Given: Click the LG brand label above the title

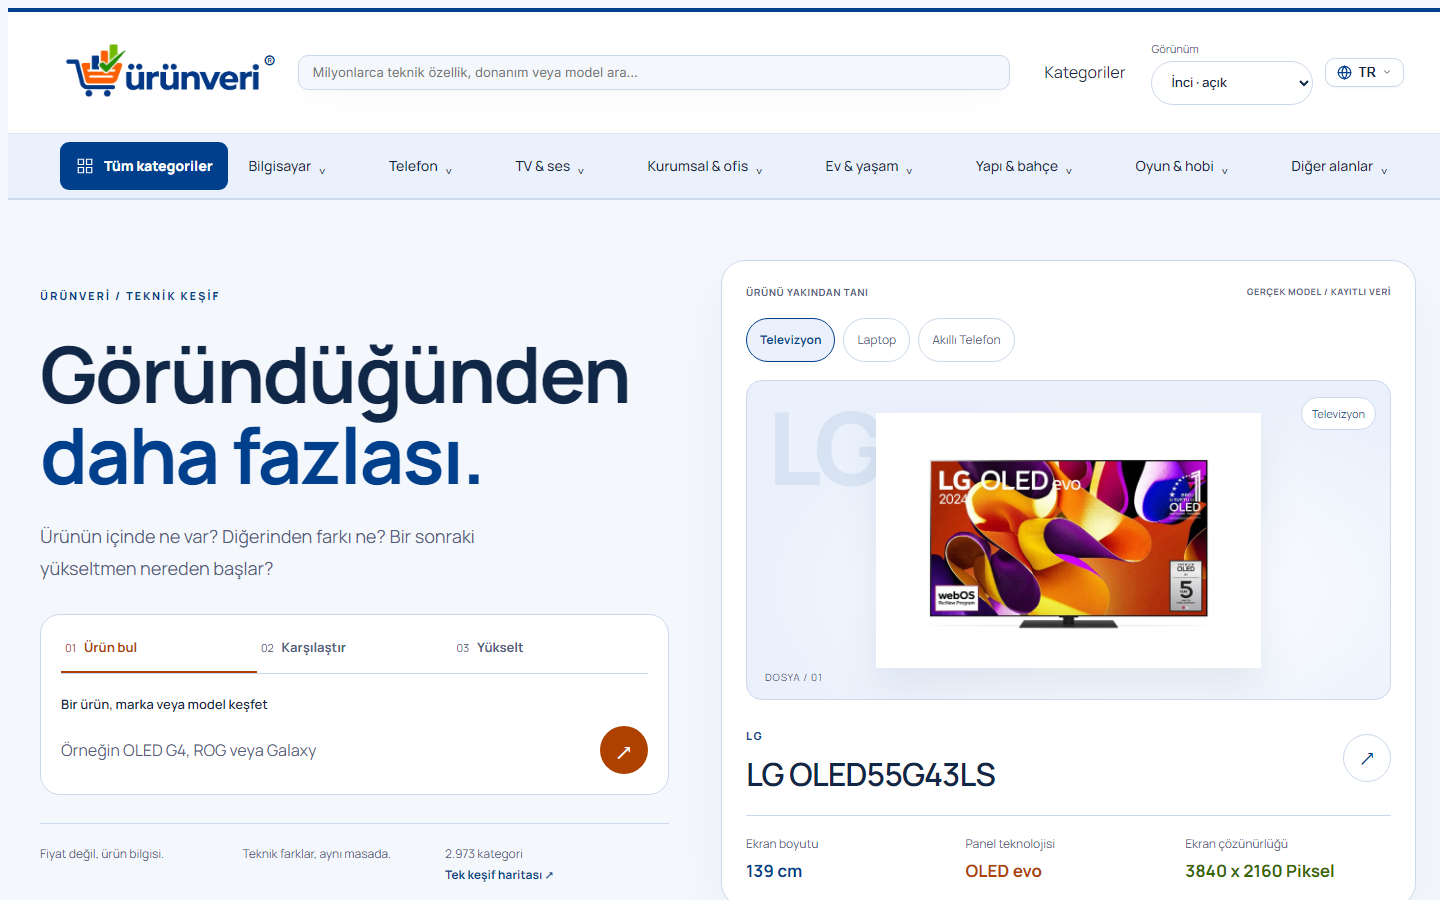Looking at the screenshot, I should tap(754, 736).
